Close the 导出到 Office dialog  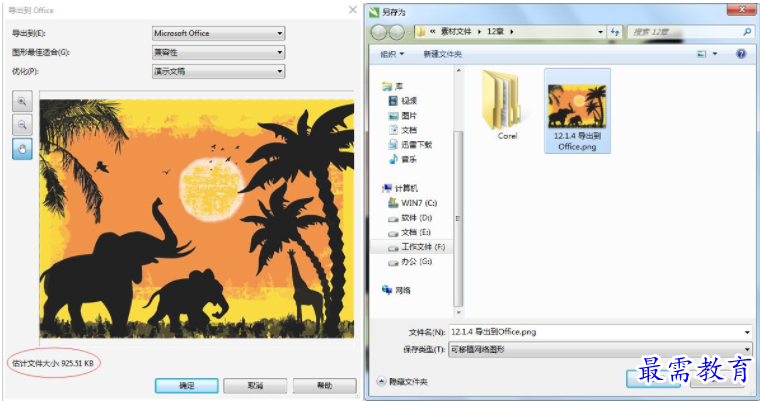click(x=353, y=10)
